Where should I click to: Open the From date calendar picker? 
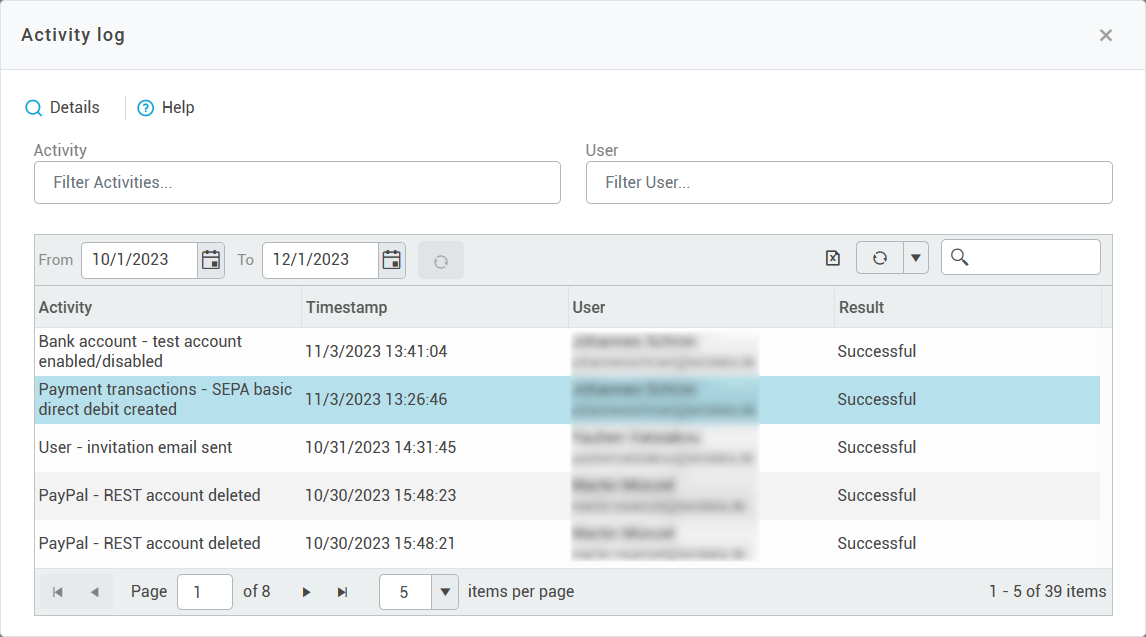tap(211, 260)
